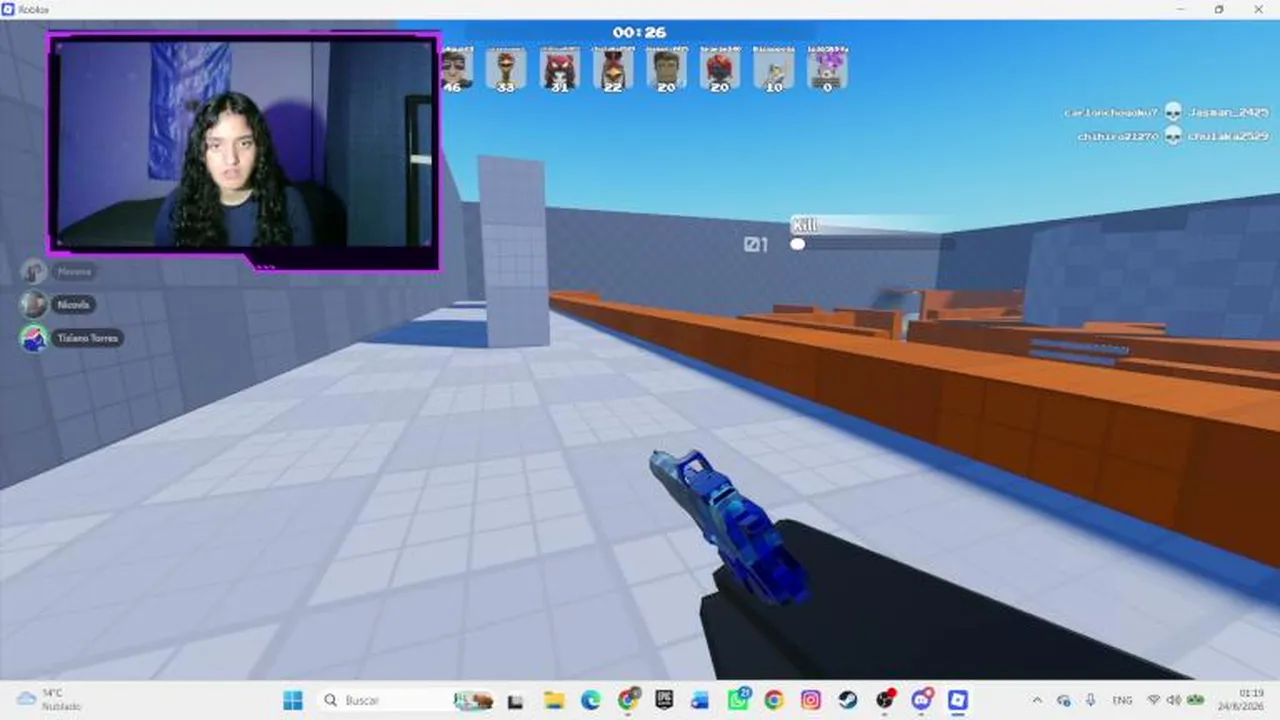Click the webcam overlay feed
Viewport: 1280px width, 720px height.
pos(244,143)
